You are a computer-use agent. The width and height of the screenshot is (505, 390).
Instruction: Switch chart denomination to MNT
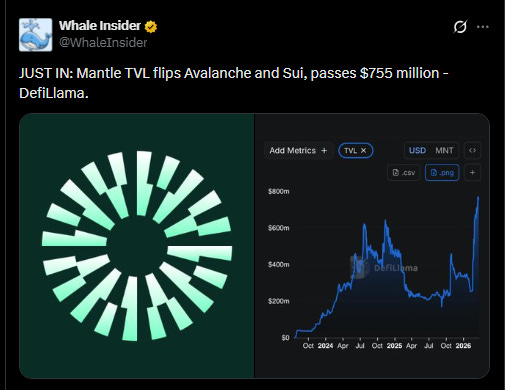pyautogui.click(x=444, y=150)
